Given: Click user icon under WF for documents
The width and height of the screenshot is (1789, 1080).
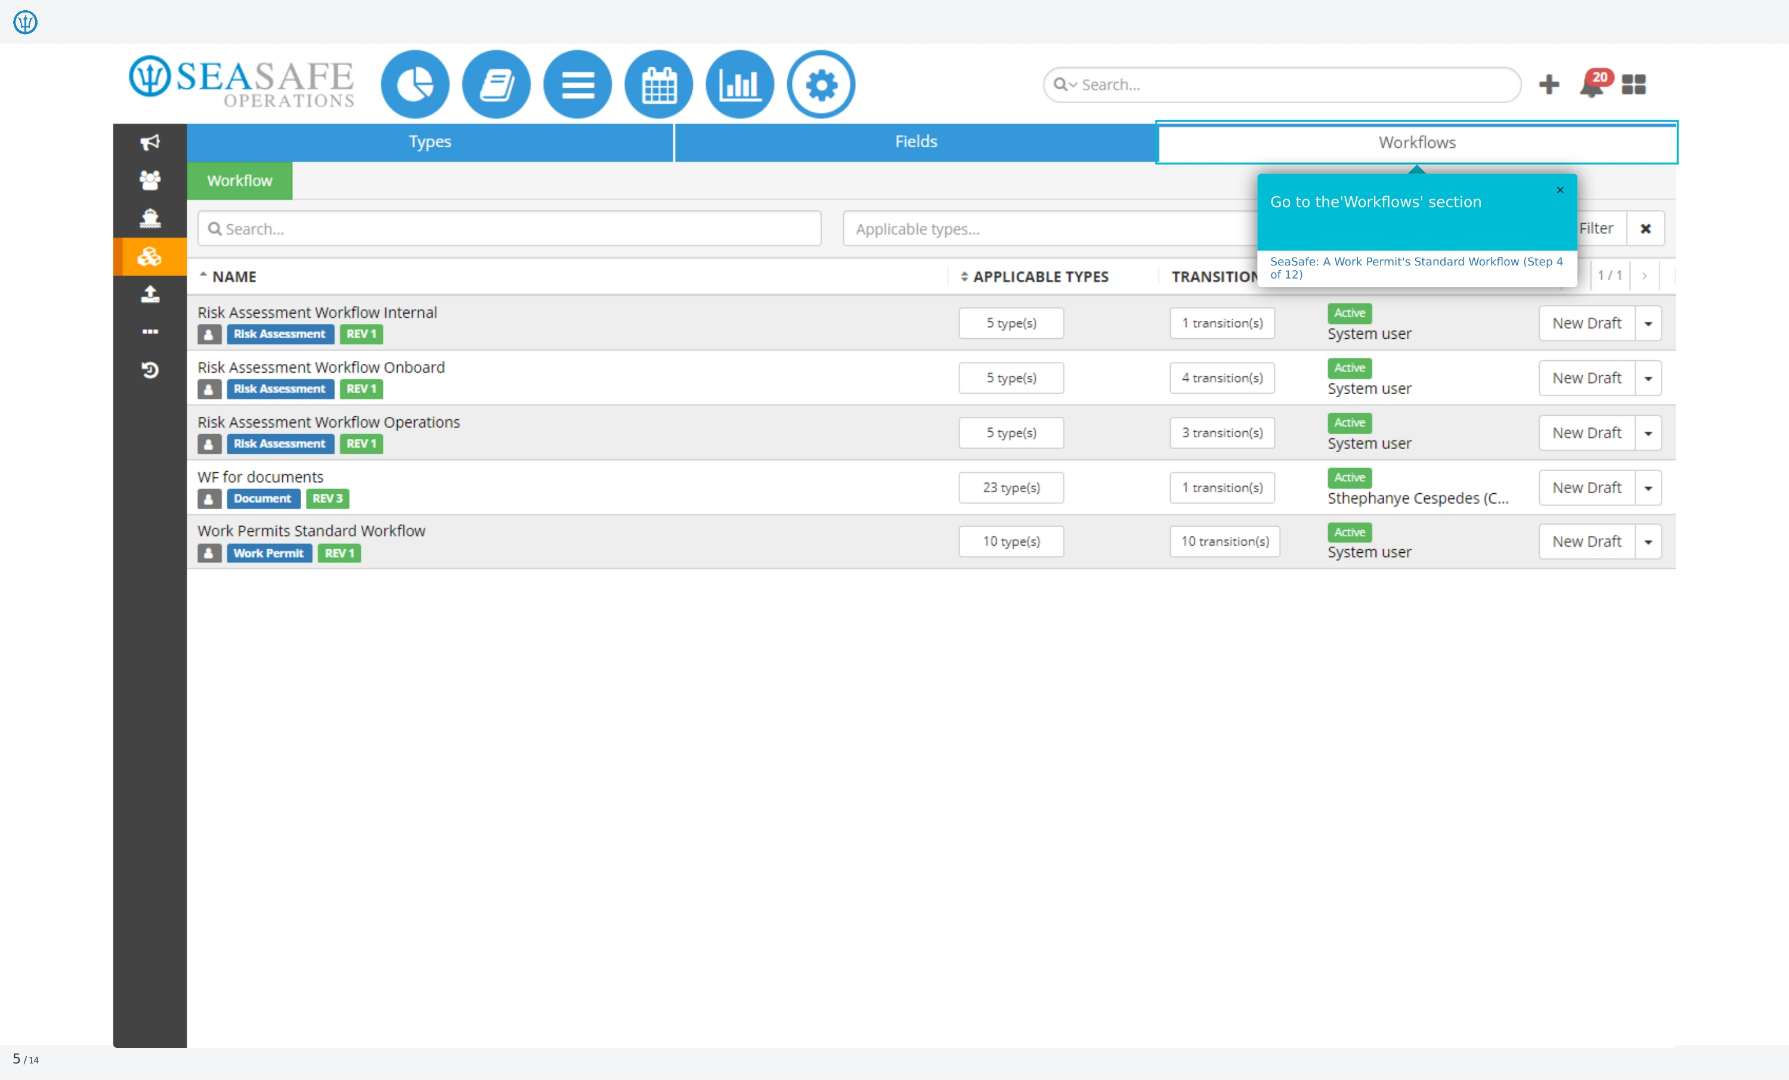Looking at the screenshot, I should [209, 499].
